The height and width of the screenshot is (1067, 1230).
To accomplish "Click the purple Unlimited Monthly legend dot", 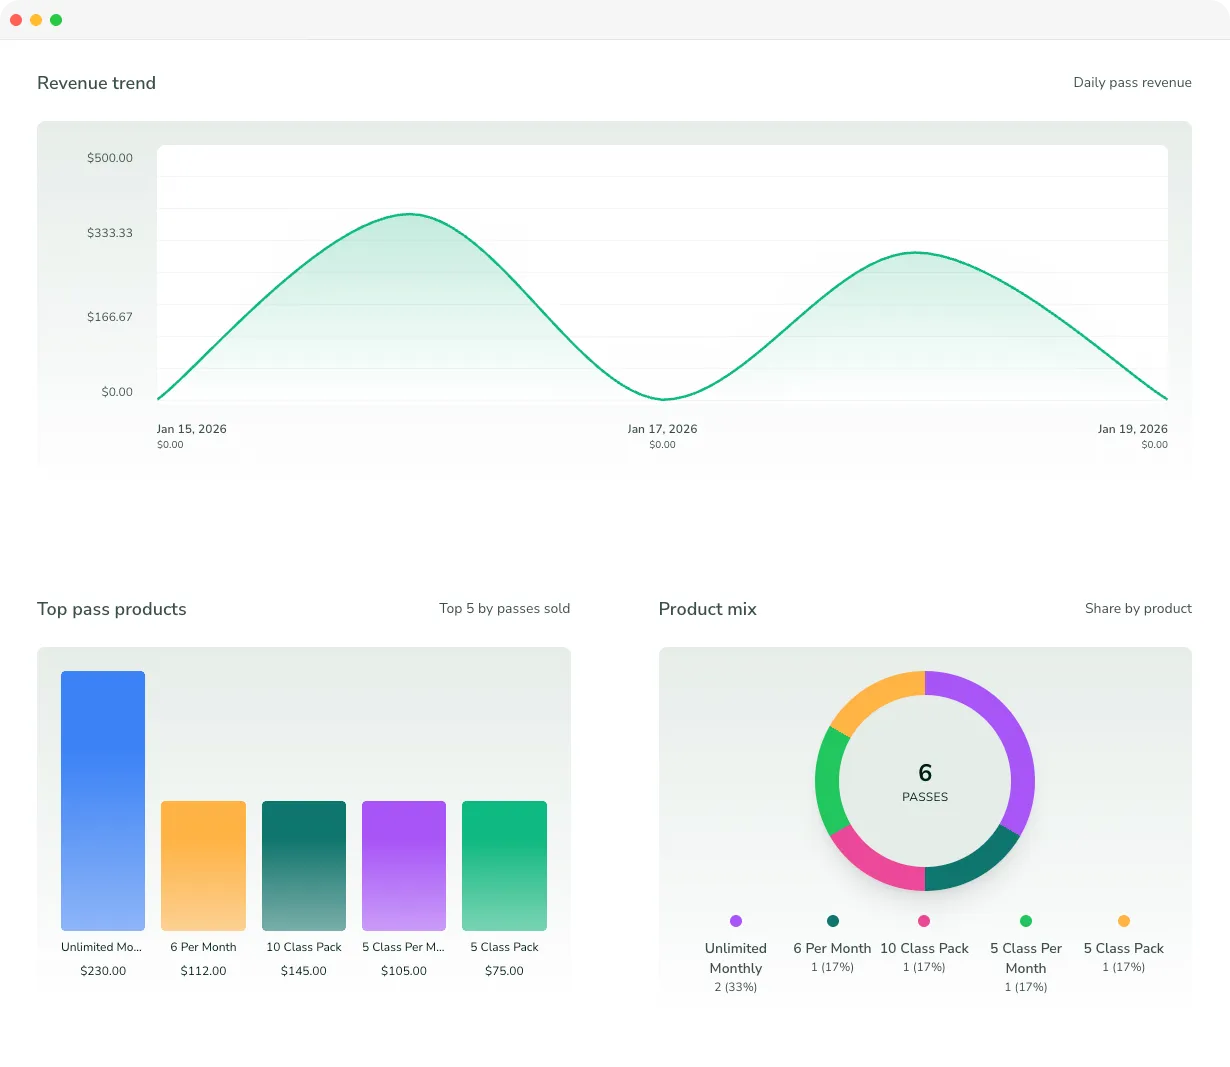I will (x=735, y=920).
